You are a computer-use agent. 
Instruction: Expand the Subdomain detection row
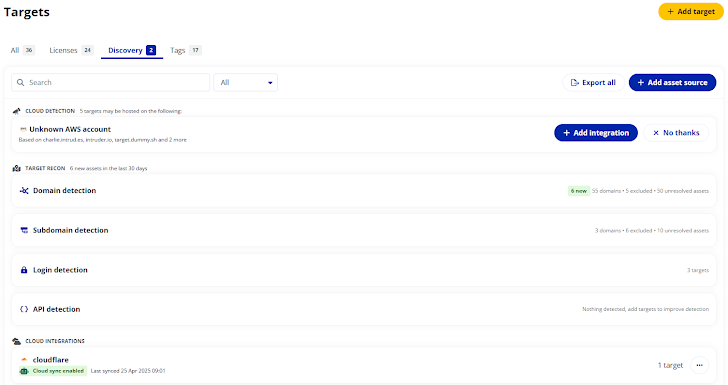point(364,230)
